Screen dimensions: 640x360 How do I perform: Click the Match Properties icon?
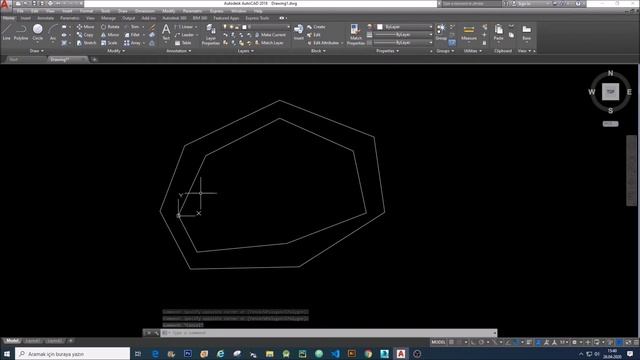click(x=356, y=34)
